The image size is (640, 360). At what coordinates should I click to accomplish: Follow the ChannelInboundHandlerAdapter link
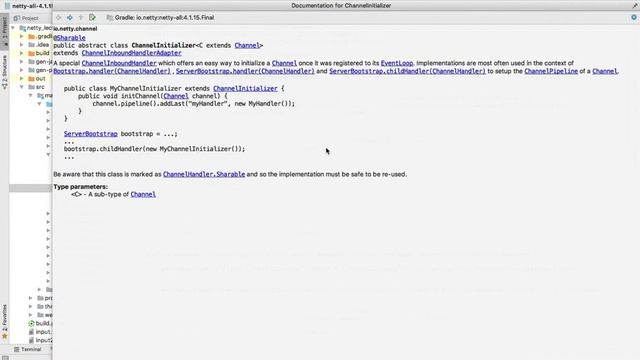point(131,53)
